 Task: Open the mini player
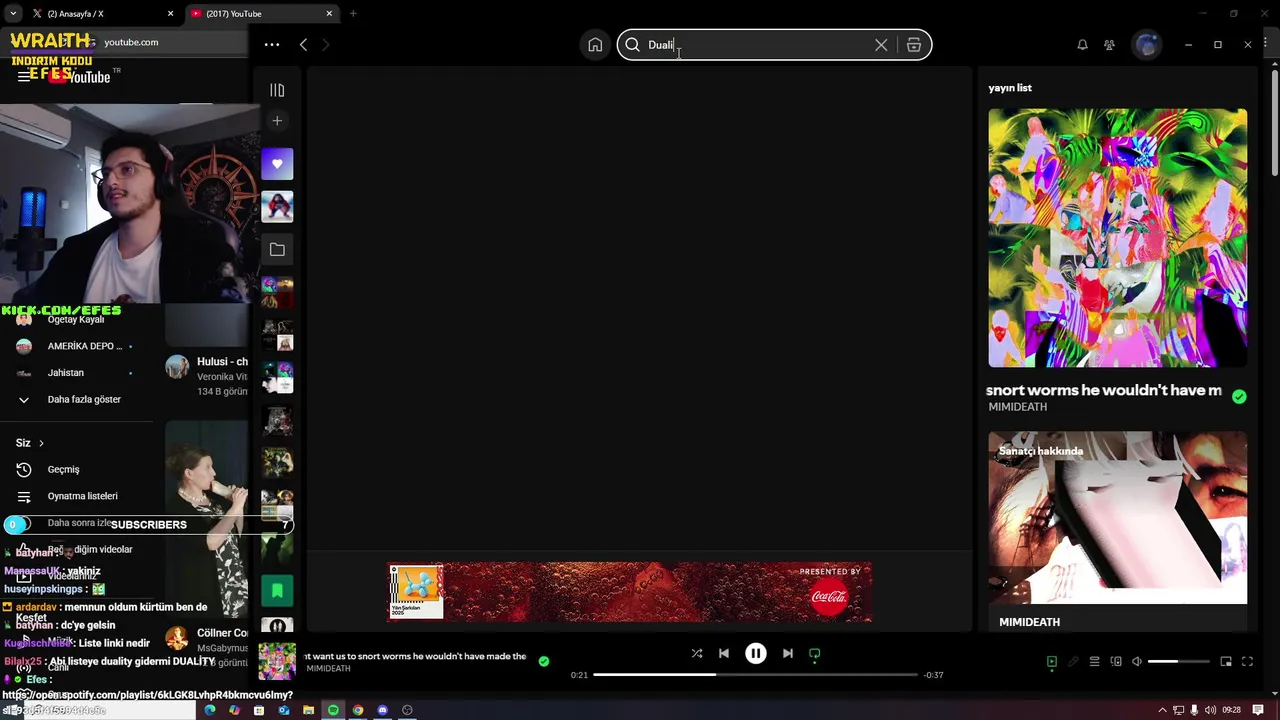click(1226, 662)
